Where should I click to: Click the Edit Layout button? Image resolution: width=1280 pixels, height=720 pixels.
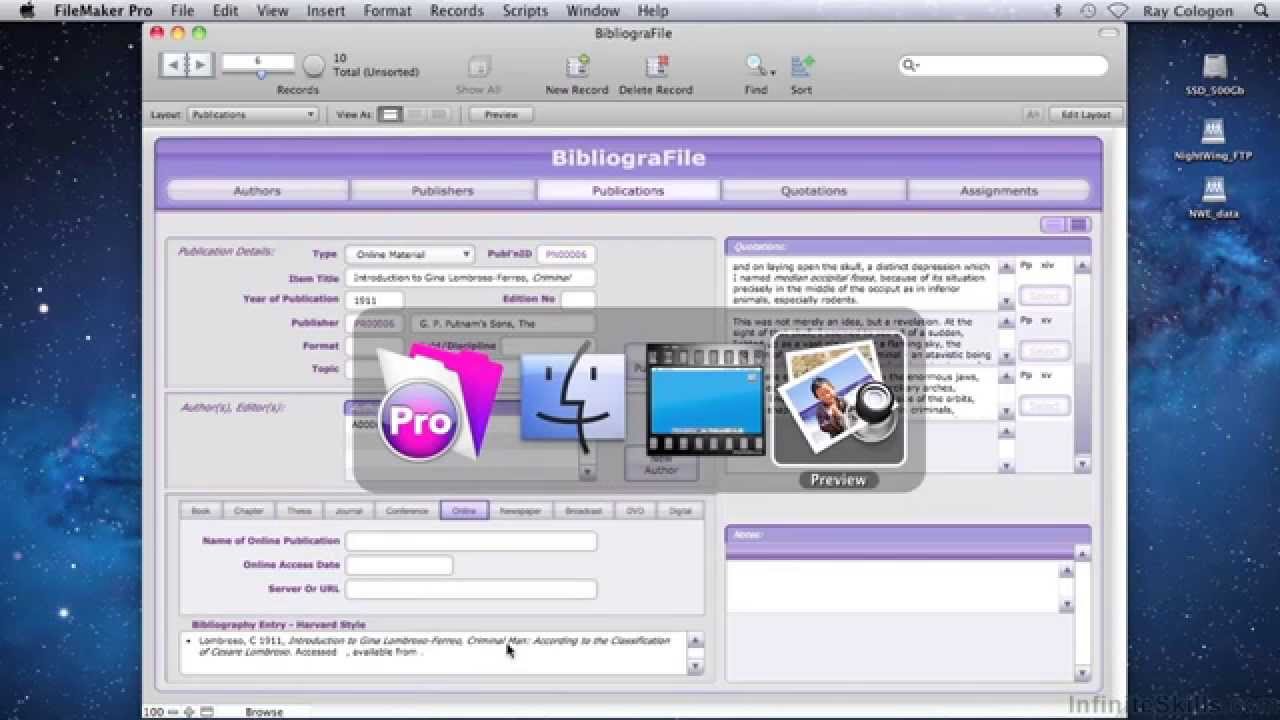(1086, 115)
